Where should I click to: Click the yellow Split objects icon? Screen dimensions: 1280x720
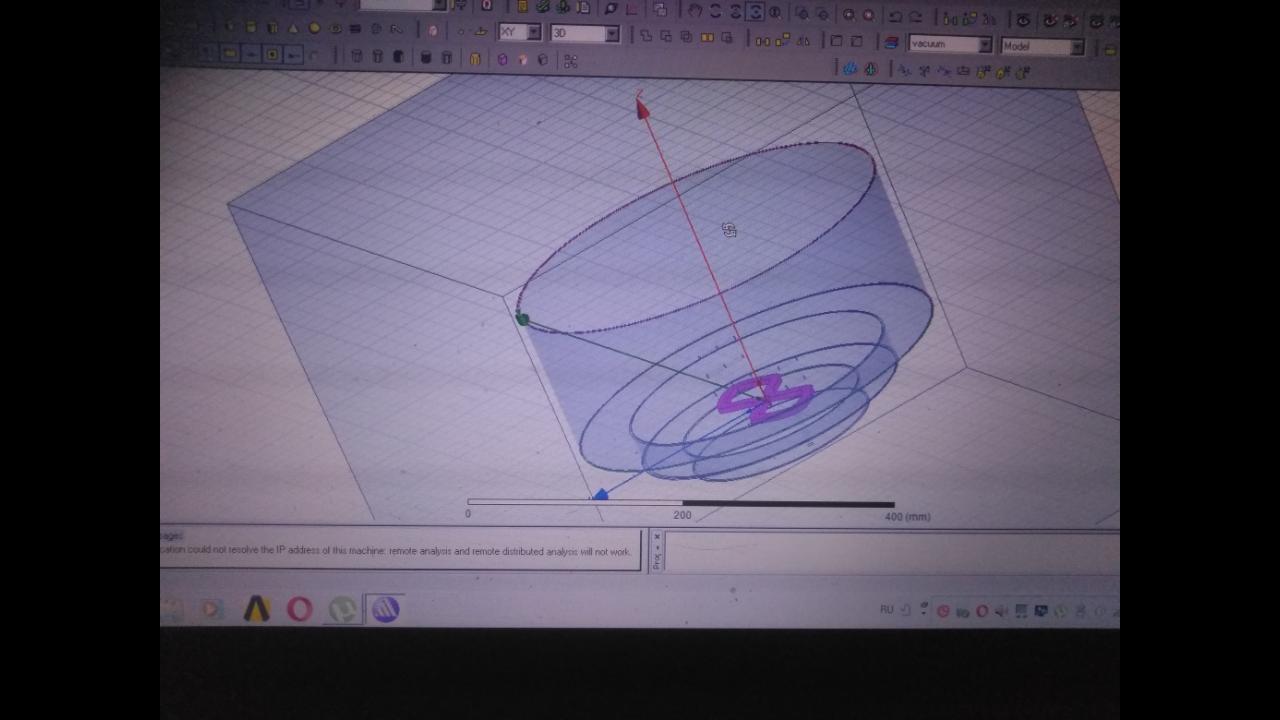[707, 37]
